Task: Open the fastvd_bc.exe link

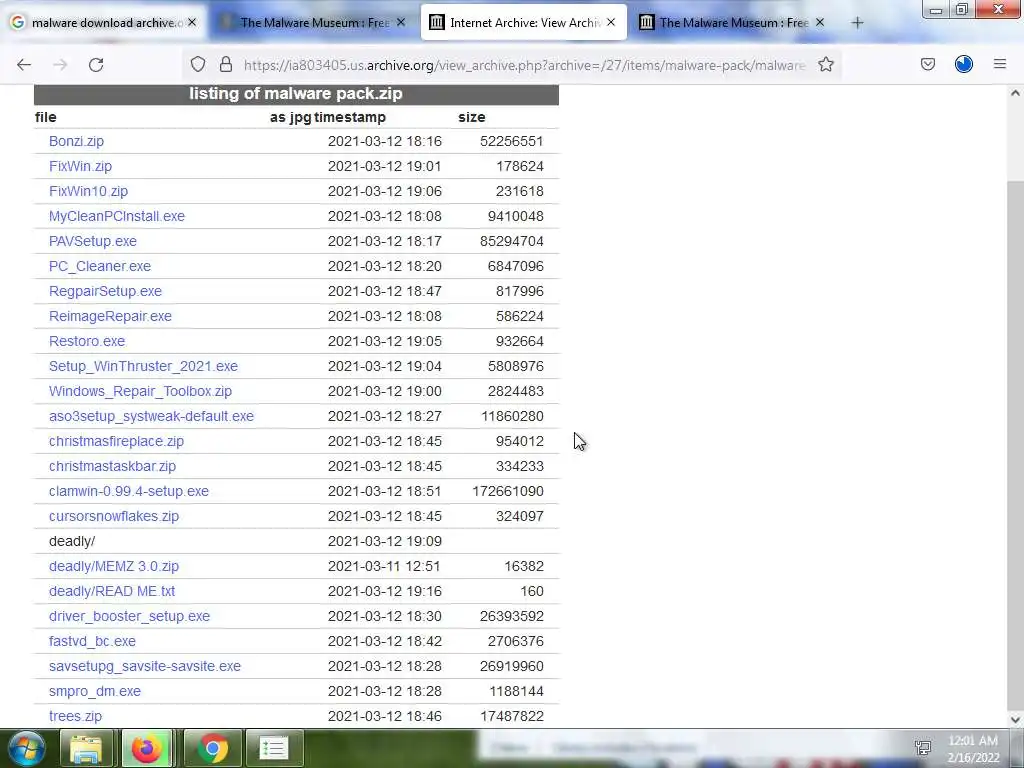Action: (x=92, y=641)
